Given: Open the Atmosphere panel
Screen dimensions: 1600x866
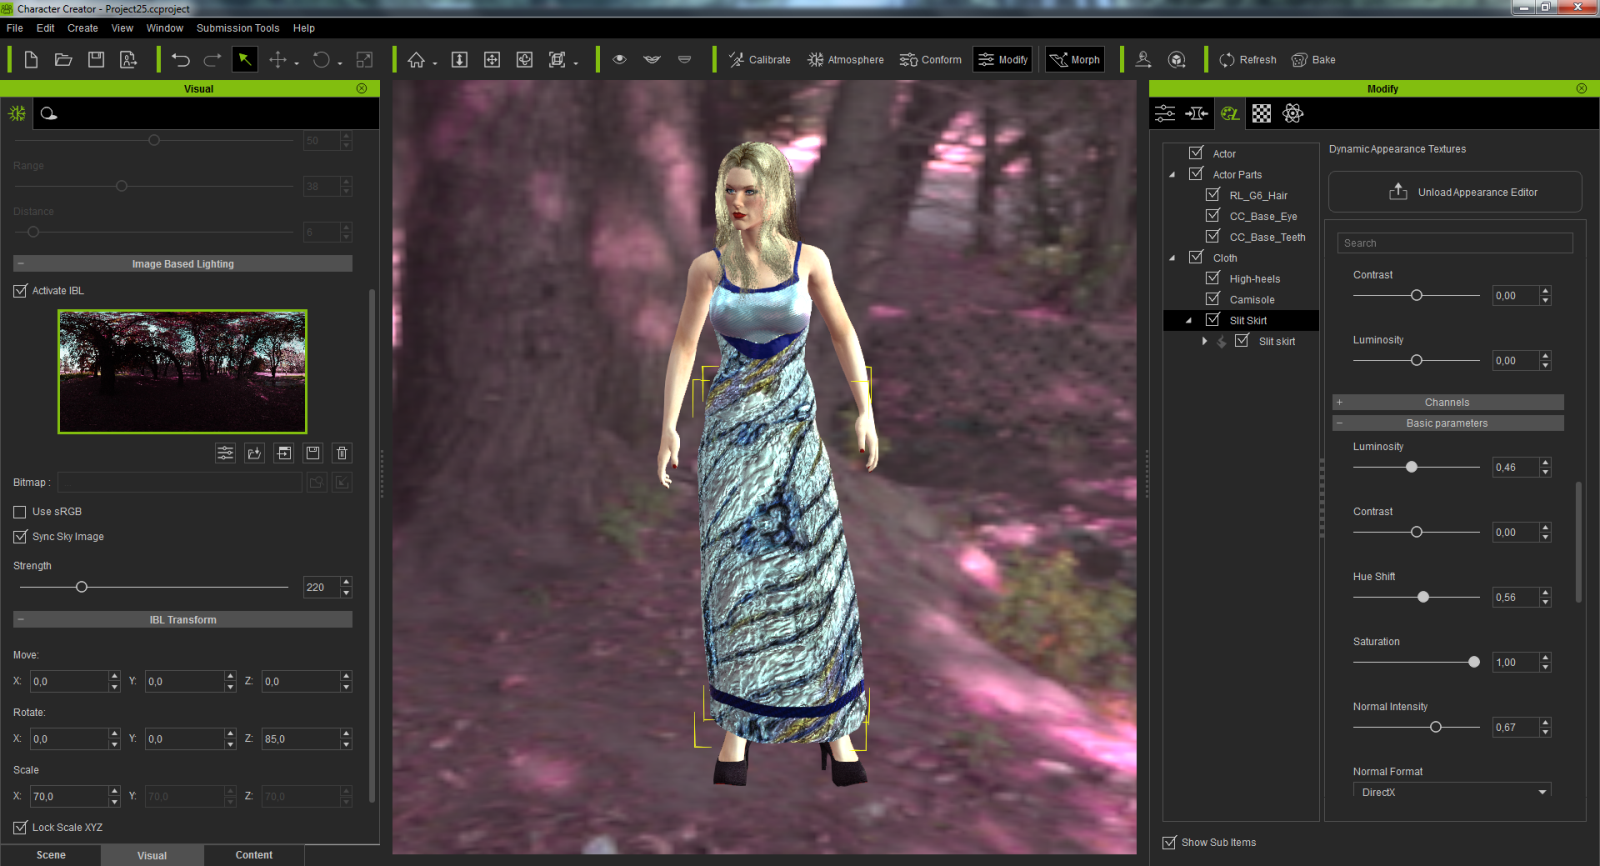Looking at the screenshot, I should point(846,60).
